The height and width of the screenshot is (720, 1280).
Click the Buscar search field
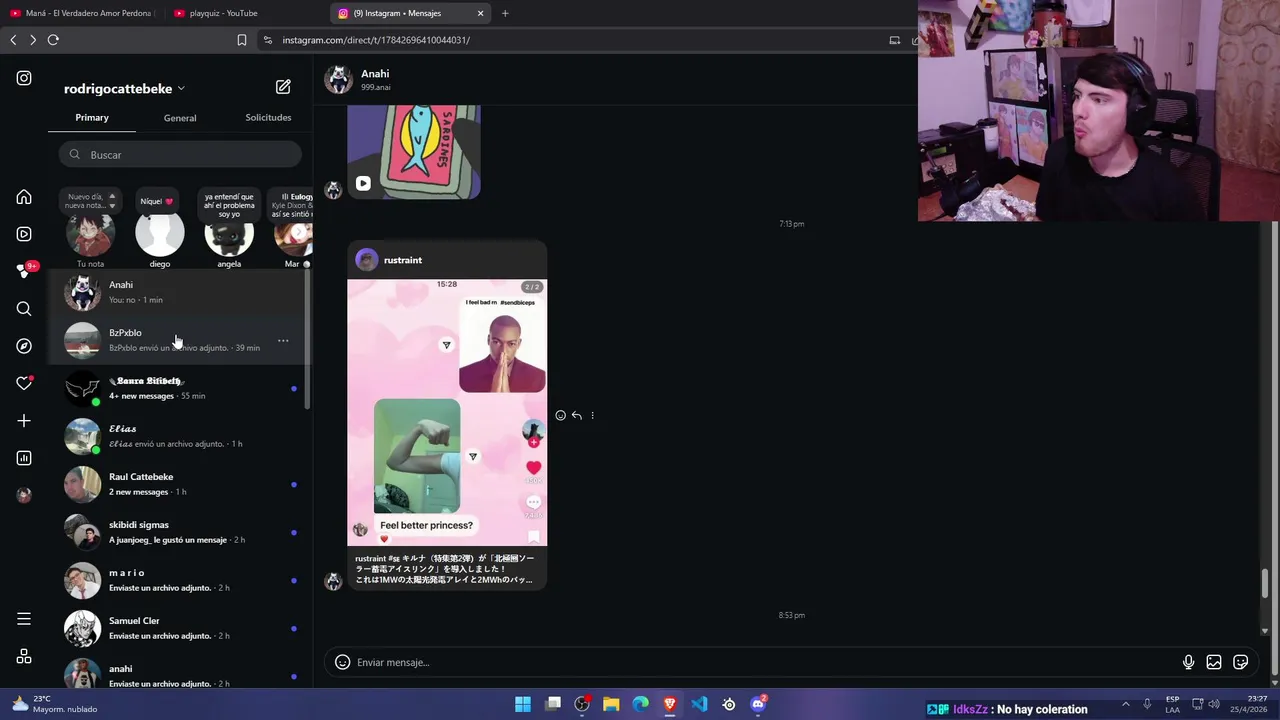coord(180,154)
